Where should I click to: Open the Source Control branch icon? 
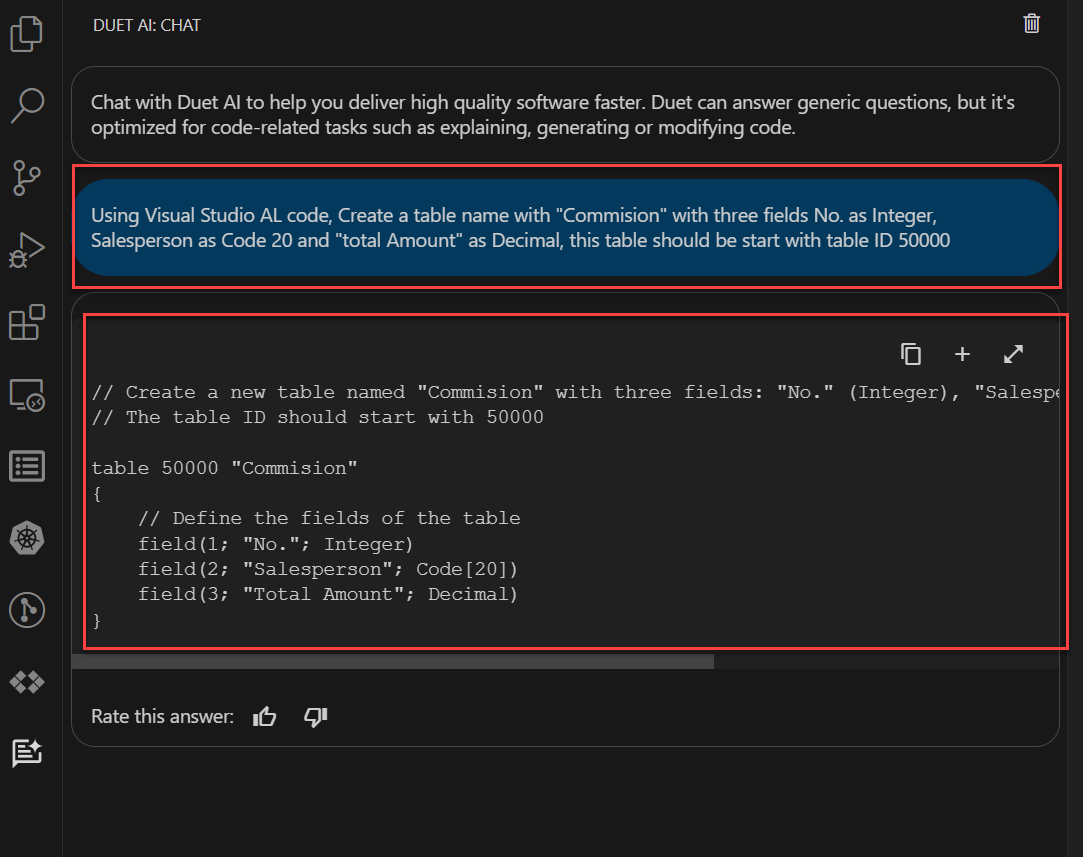(x=27, y=177)
